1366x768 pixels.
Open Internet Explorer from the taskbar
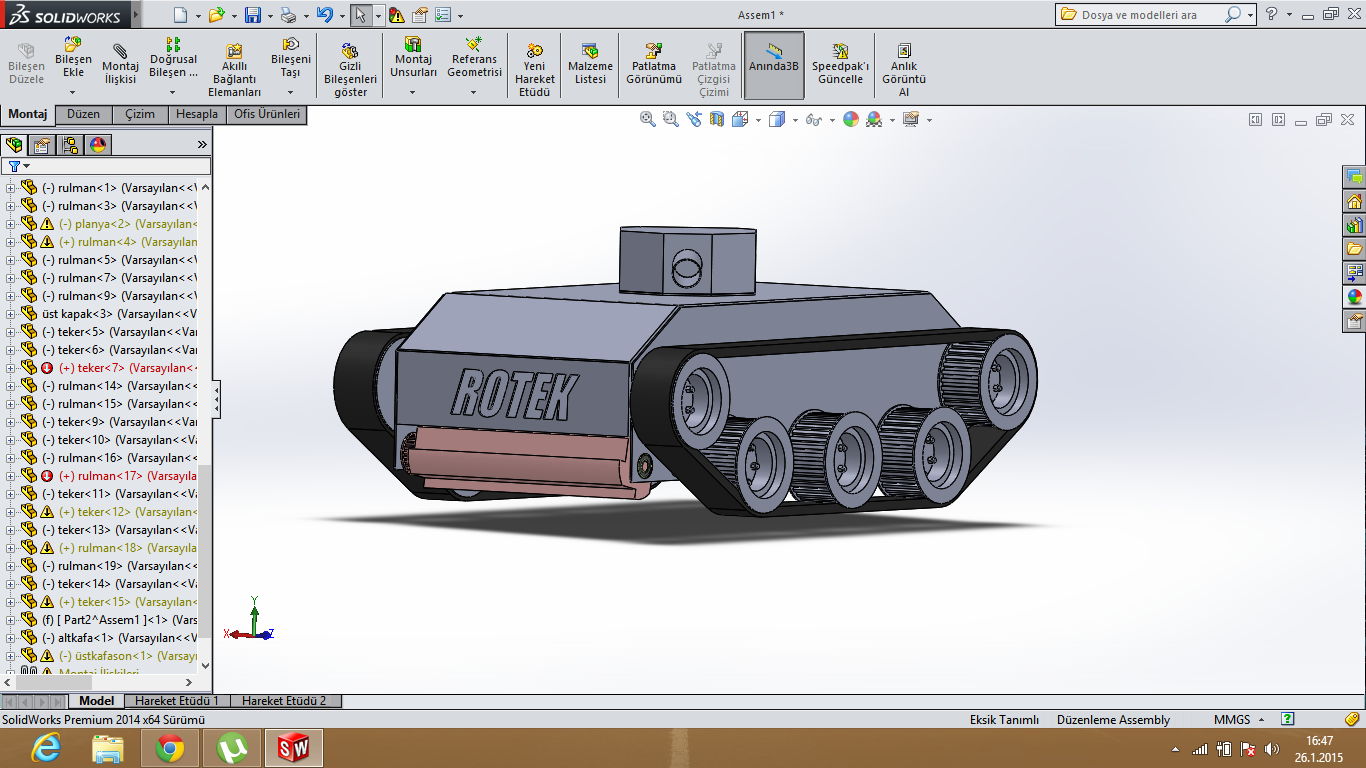[x=46, y=747]
